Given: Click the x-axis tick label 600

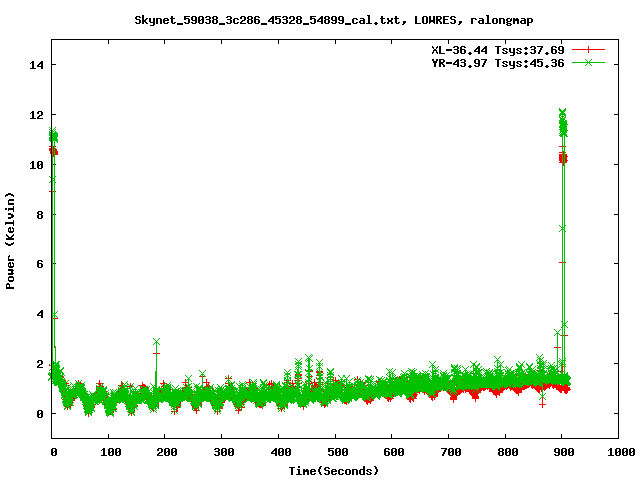Looking at the screenshot, I should click(394, 452).
